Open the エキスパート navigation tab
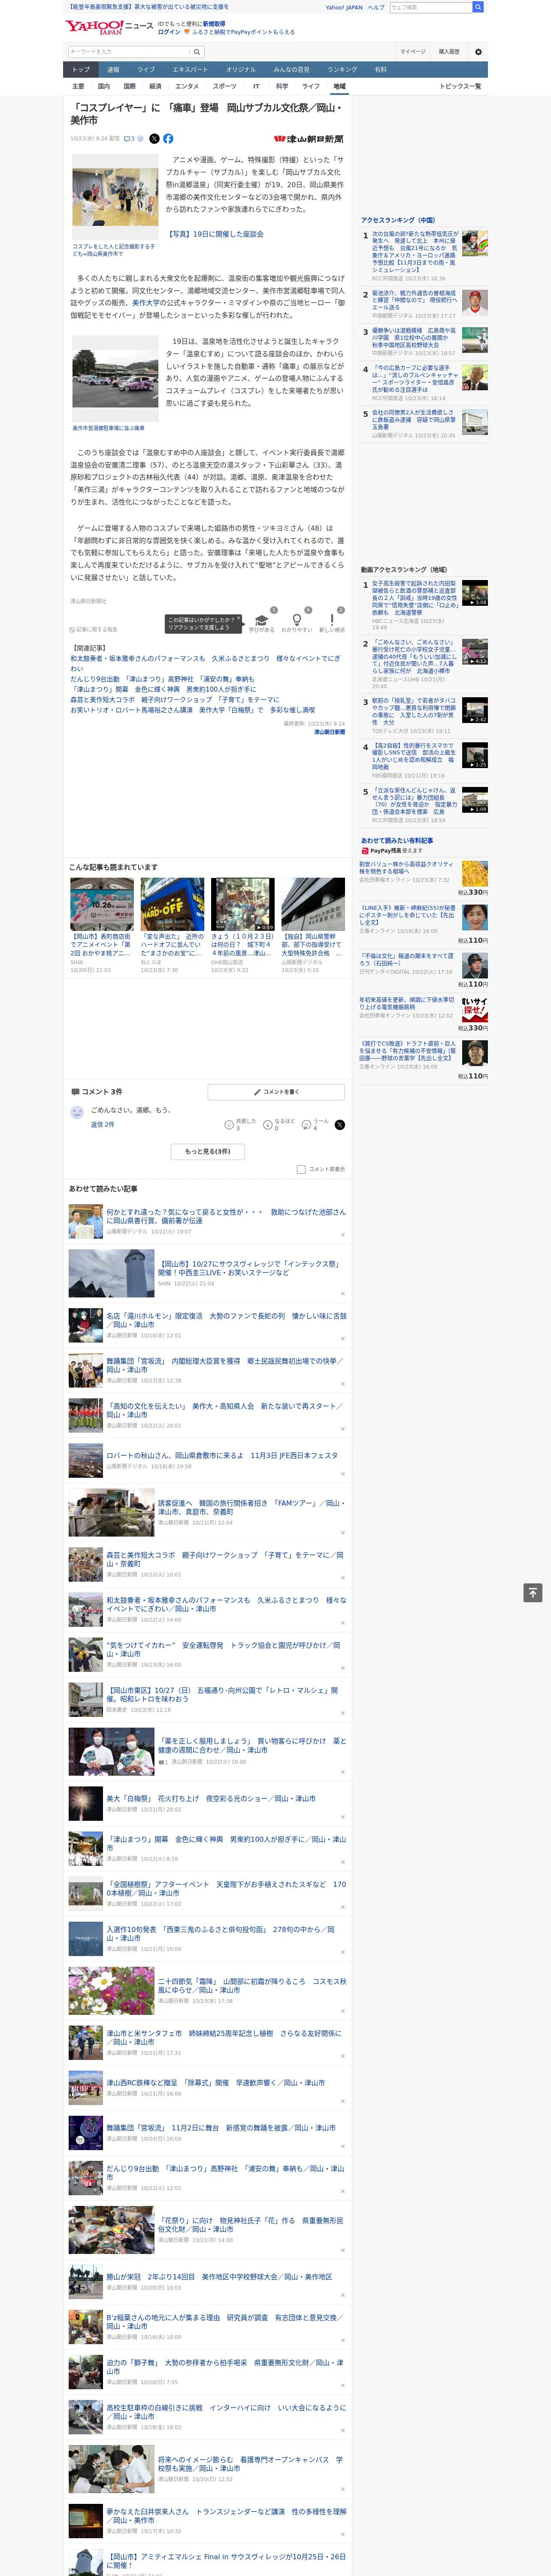Screen dimensions: 551x2576 click(x=190, y=70)
